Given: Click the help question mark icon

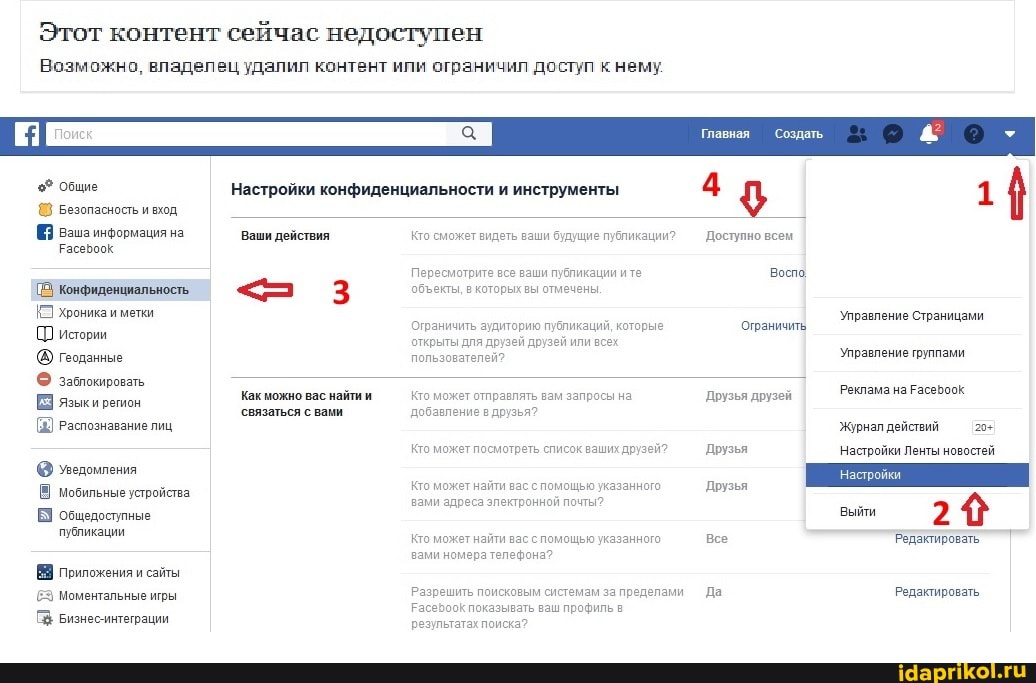Looking at the screenshot, I should pos(973,134).
